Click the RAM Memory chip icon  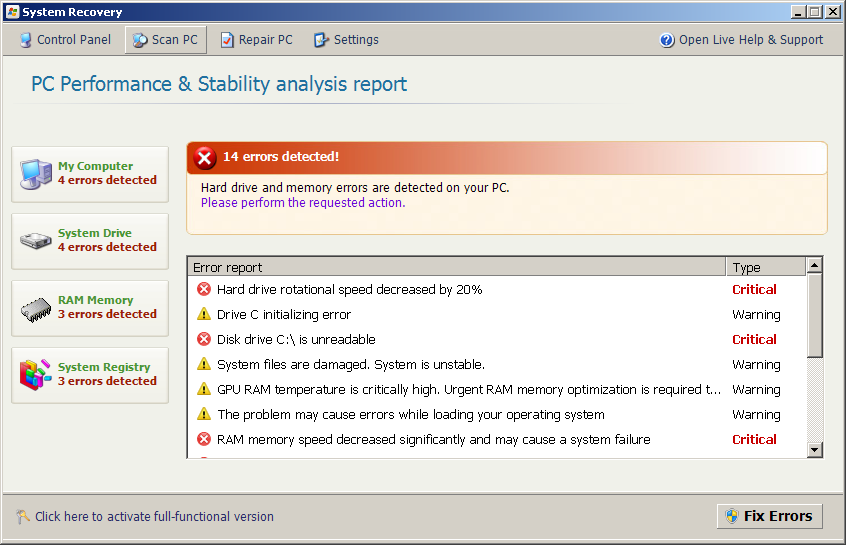[x=36, y=308]
